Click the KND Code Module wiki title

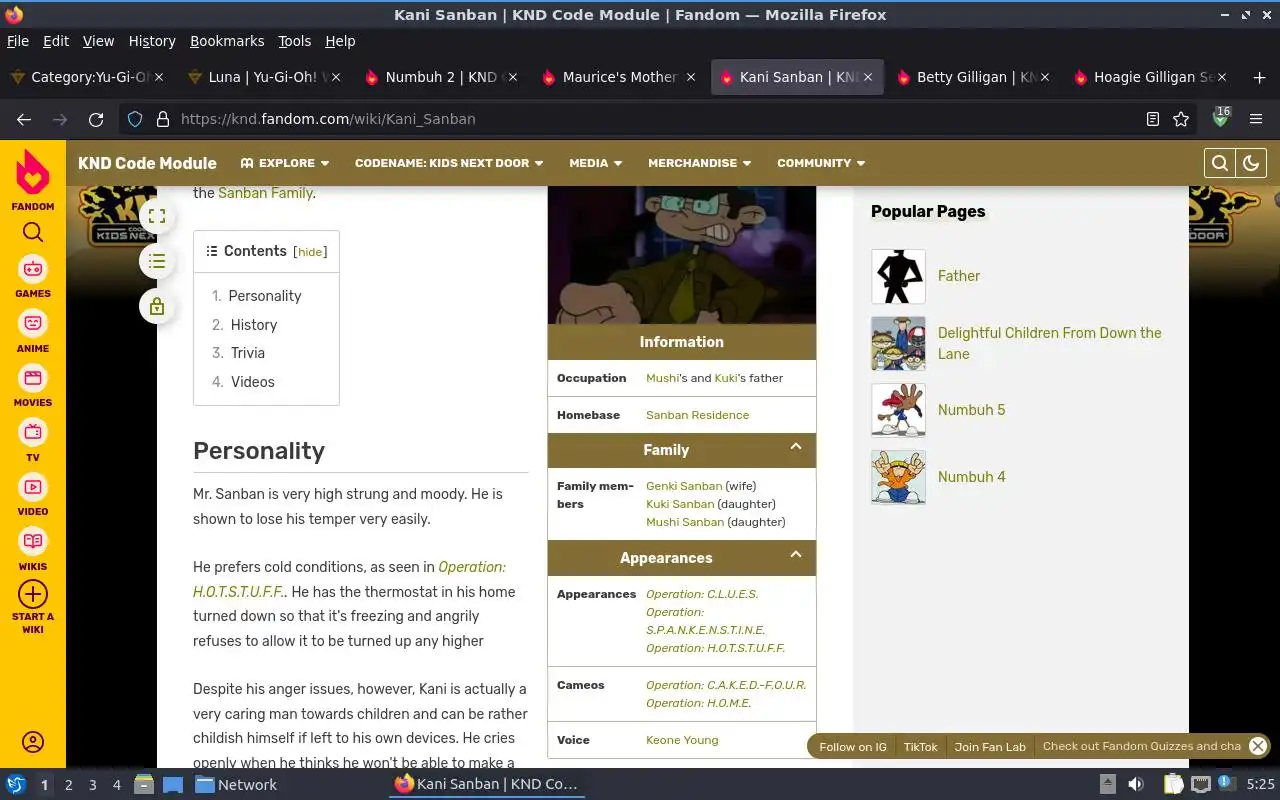tap(147, 163)
